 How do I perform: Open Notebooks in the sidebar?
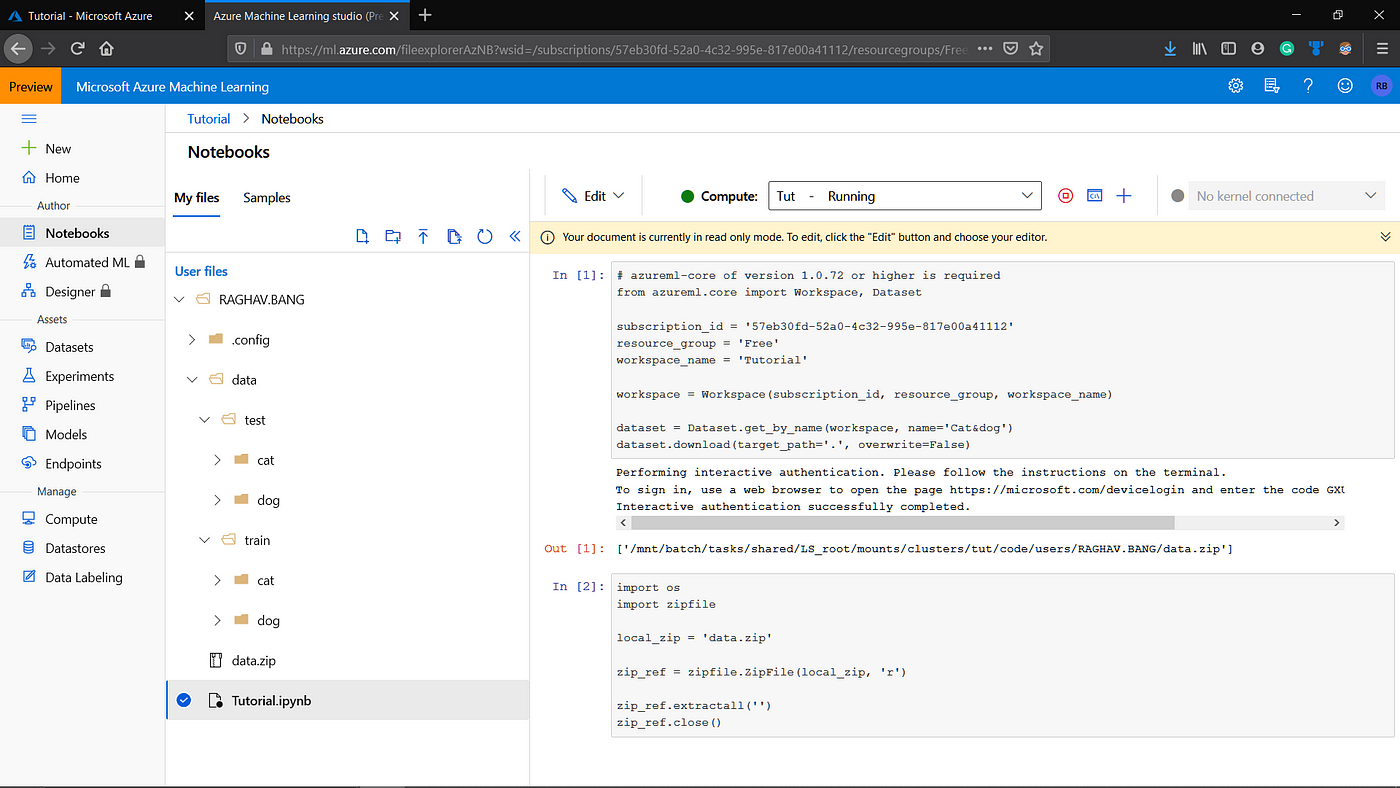click(82, 233)
